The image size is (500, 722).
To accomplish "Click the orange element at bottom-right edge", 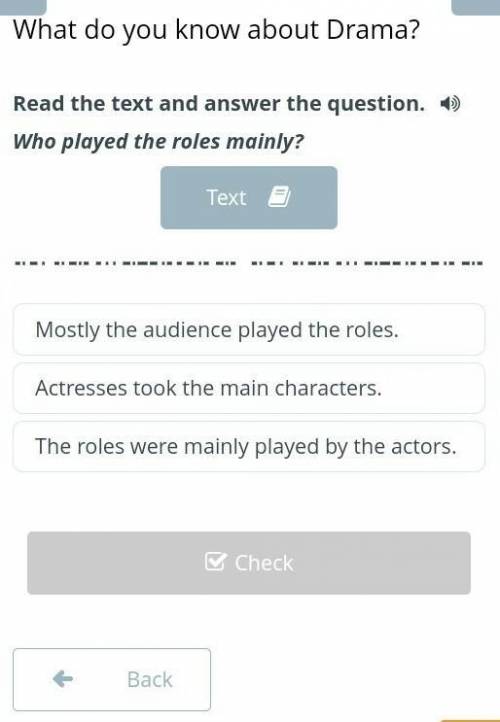I will [x=470, y=720].
